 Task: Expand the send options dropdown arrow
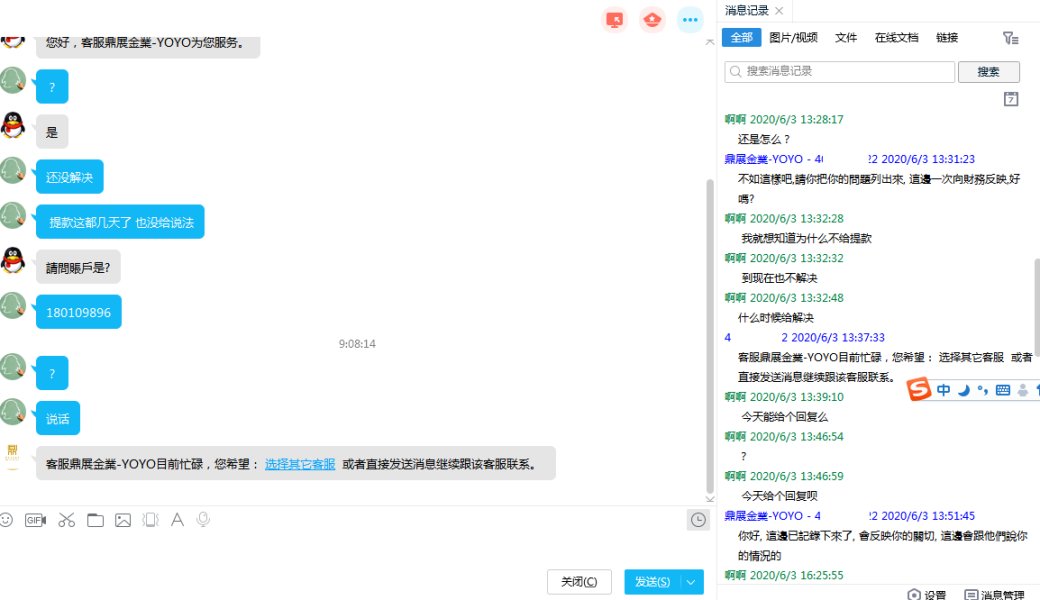coord(691,582)
